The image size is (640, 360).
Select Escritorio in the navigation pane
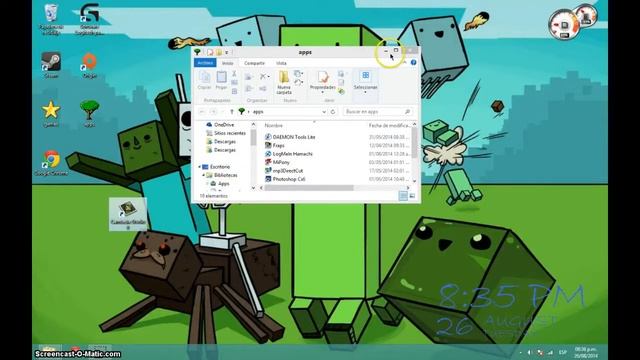pos(216,167)
